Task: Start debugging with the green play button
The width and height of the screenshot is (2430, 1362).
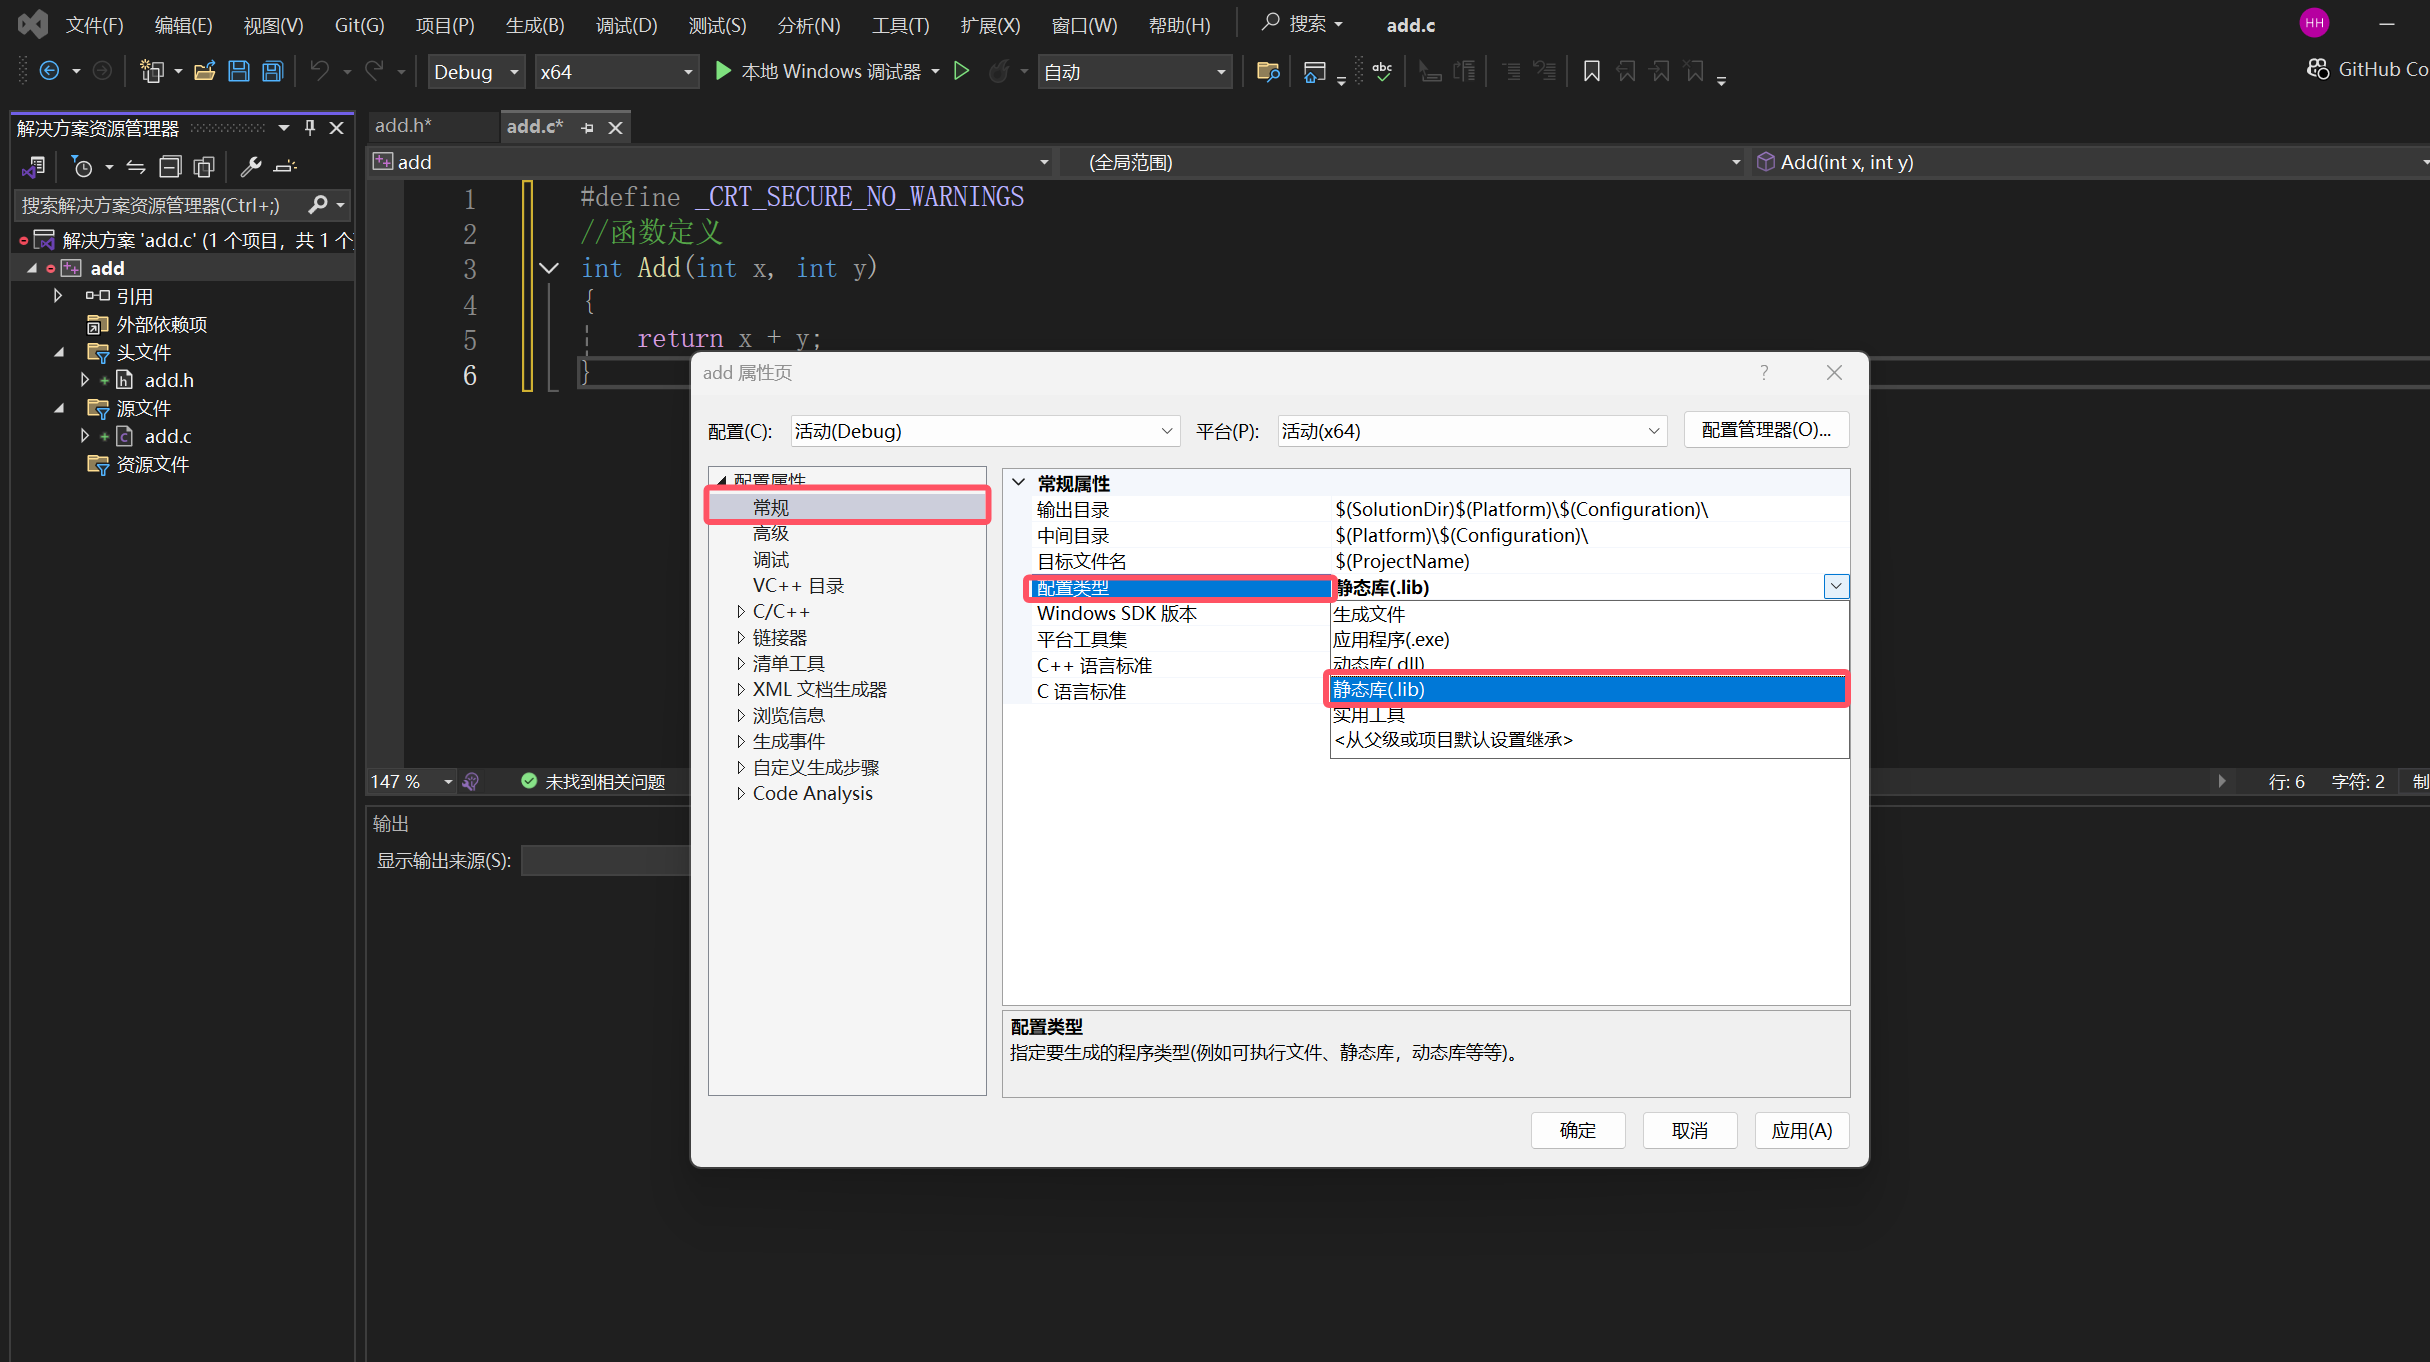Action: tap(723, 72)
